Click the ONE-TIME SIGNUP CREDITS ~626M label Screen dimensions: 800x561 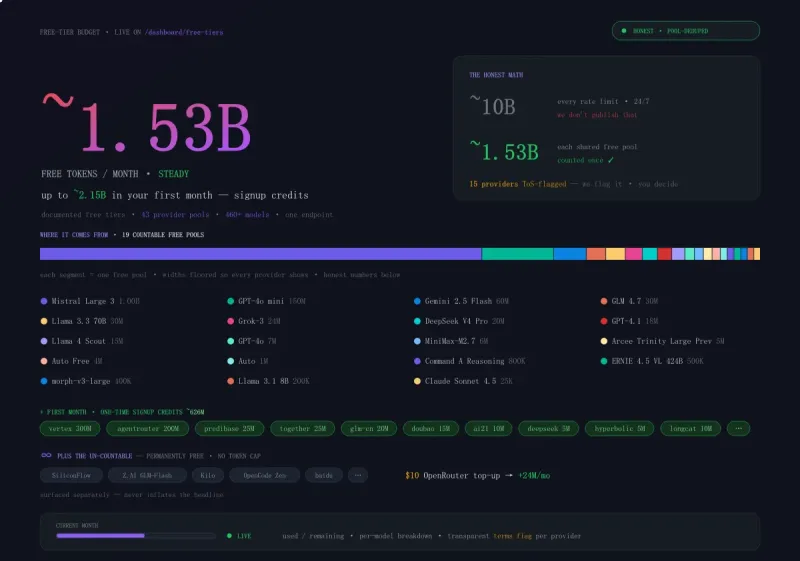click(x=152, y=412)
